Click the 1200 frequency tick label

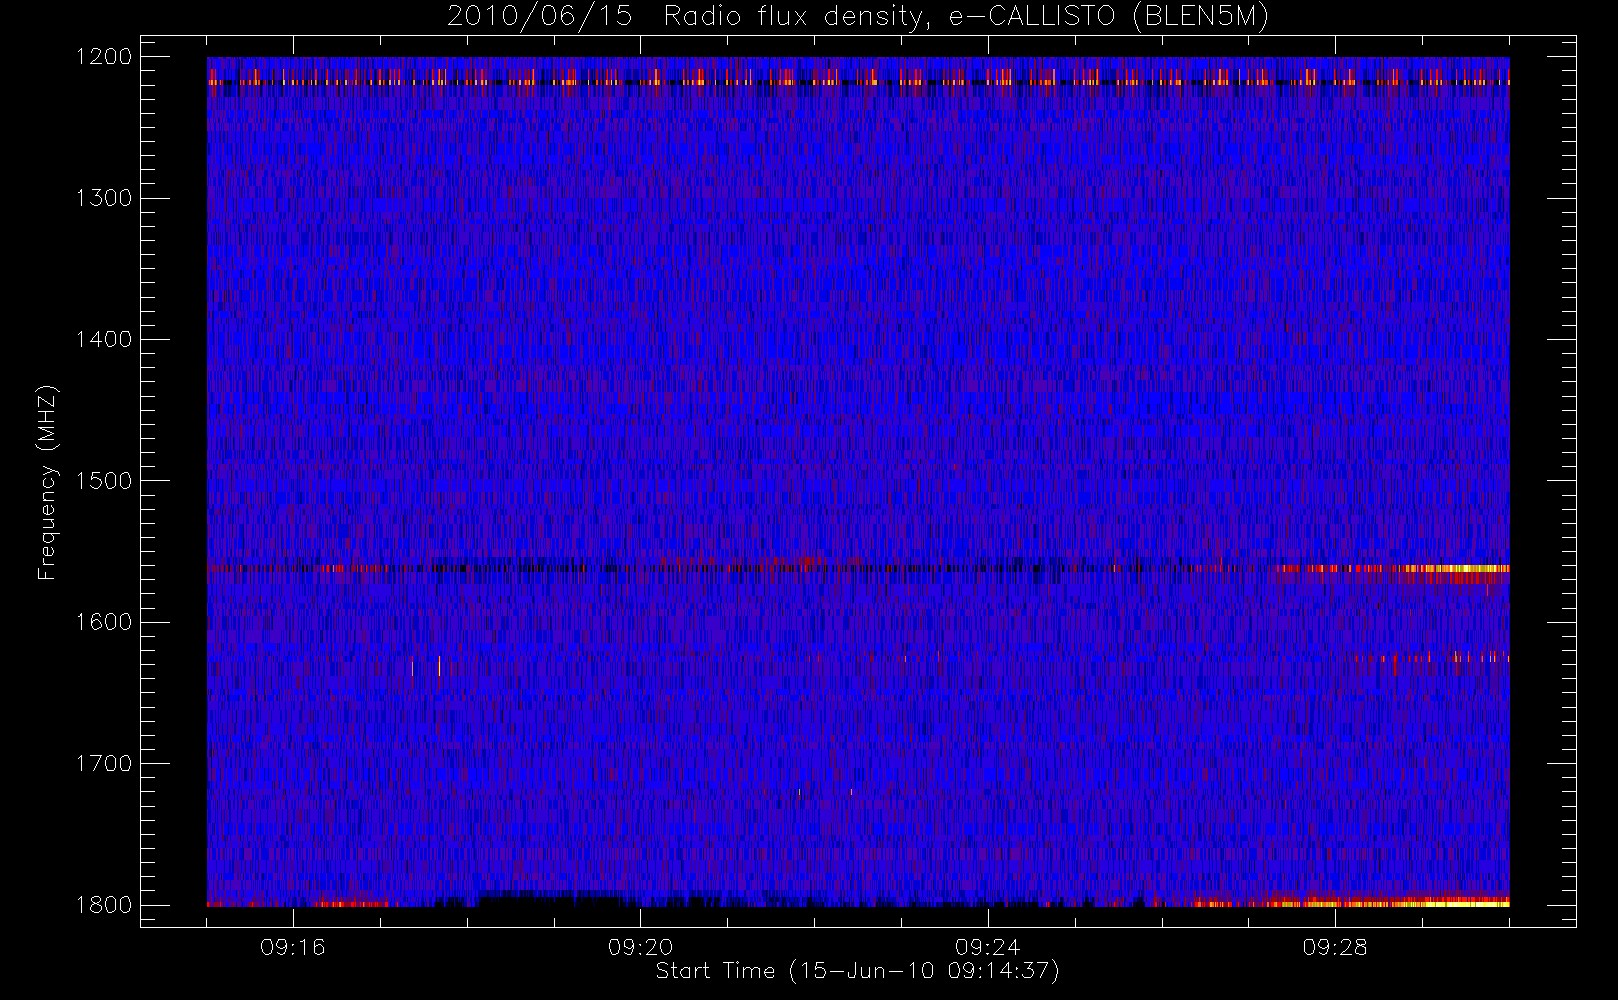click(104, 57)
